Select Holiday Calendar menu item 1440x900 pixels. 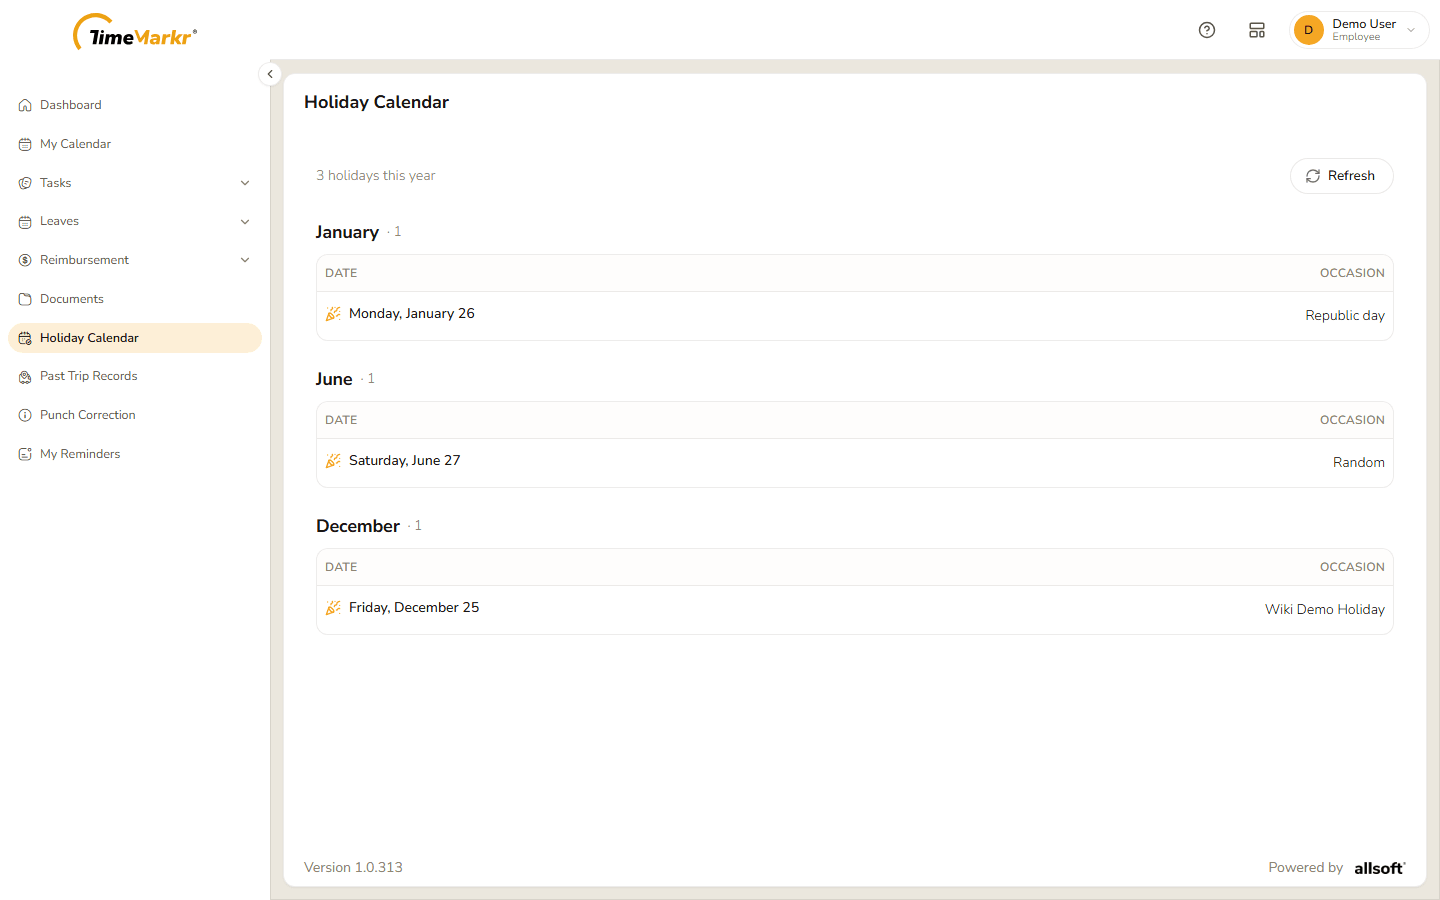135,338
